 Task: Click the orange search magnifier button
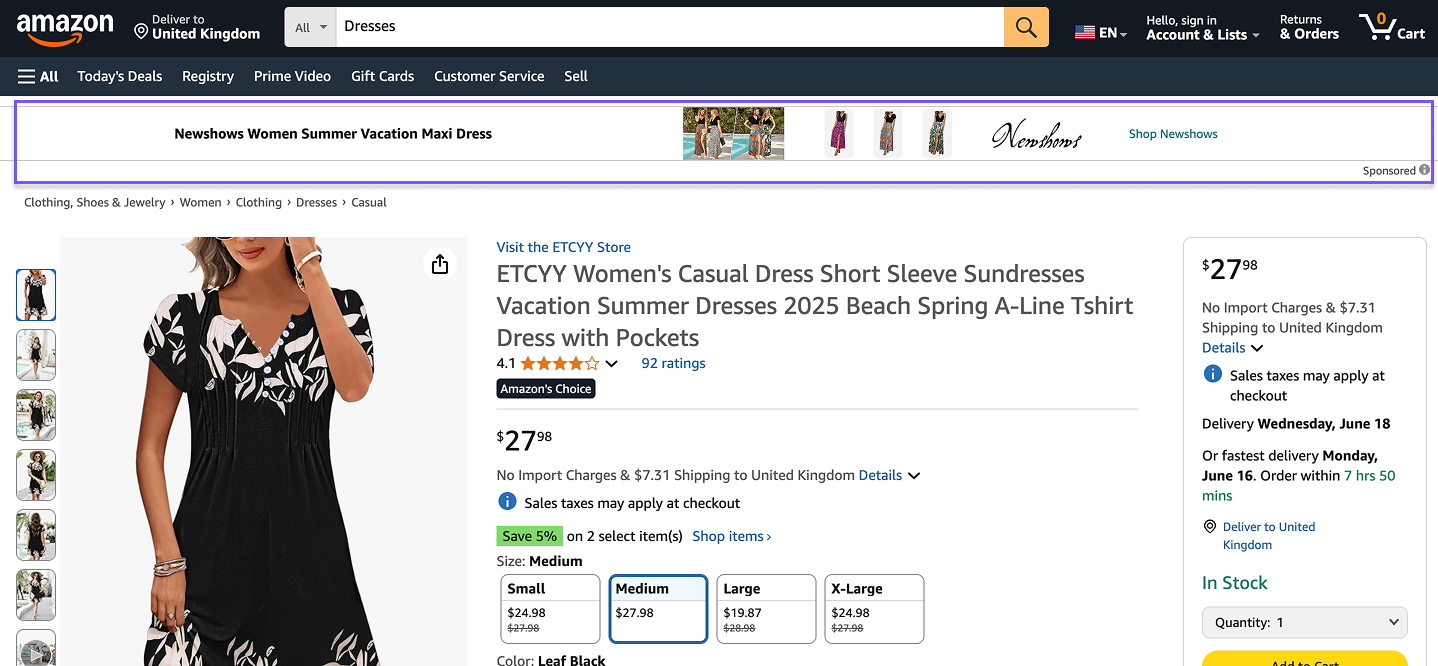pyautogui.click(x=1026, y=27)
